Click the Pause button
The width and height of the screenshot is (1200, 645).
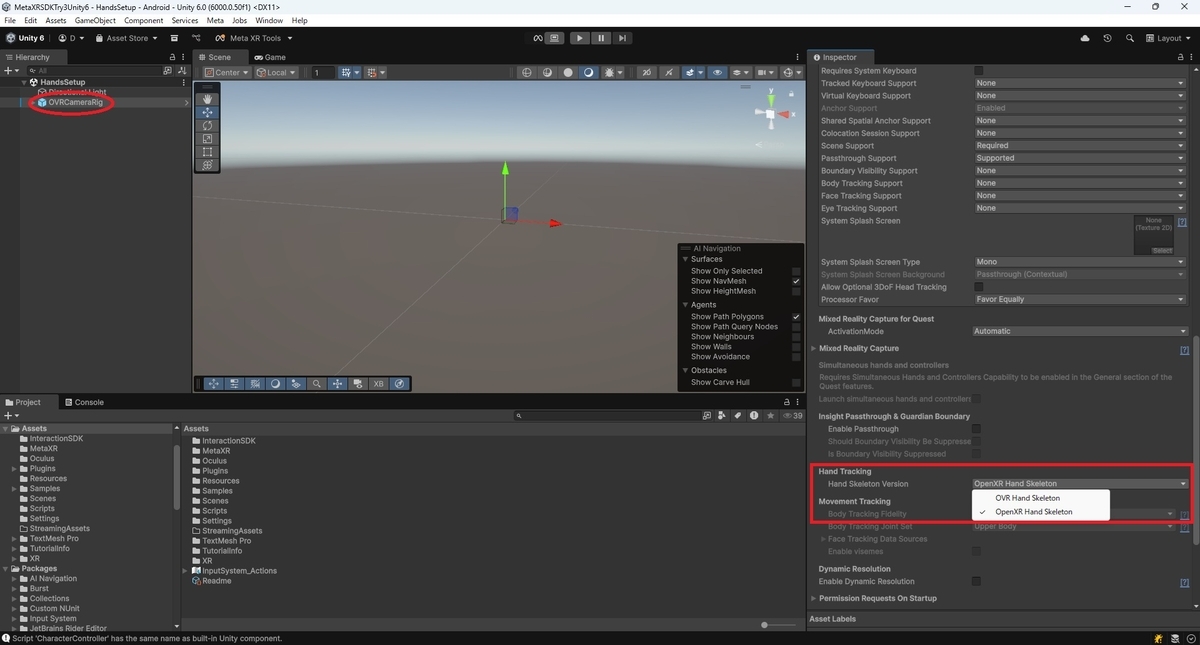pos(601,38)
